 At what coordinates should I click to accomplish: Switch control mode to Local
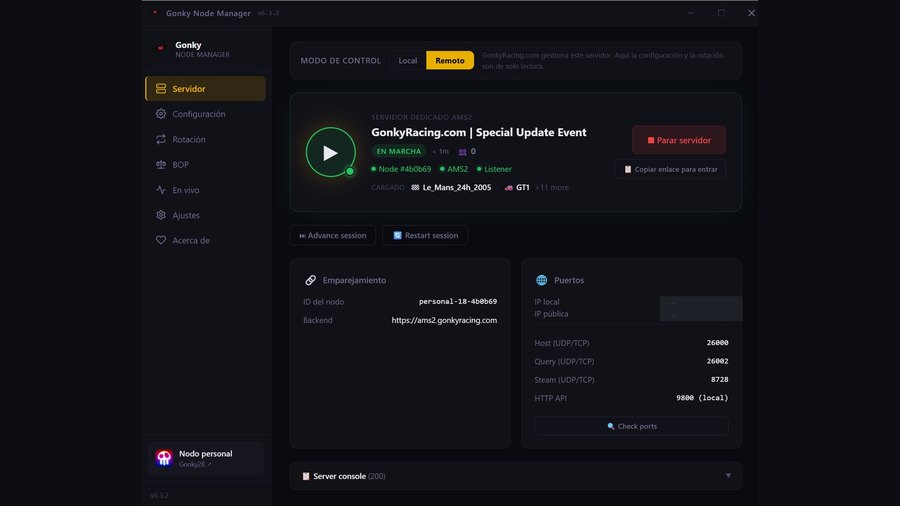(408, 60)
